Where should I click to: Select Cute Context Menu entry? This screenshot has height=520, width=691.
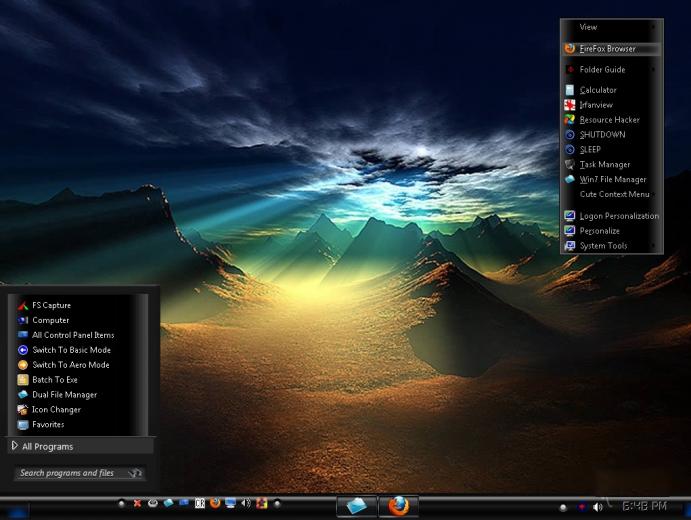pyautogui.click(x=612, y=194)
